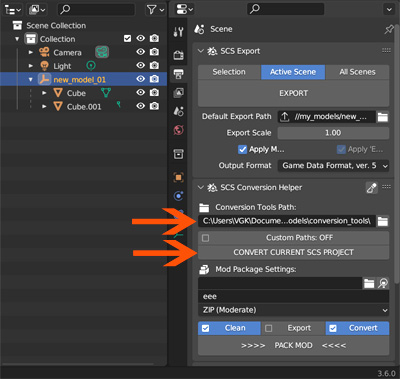400x379 pixels.
Task: Hide Collection in viewport
Action: (x=141, y=39)
